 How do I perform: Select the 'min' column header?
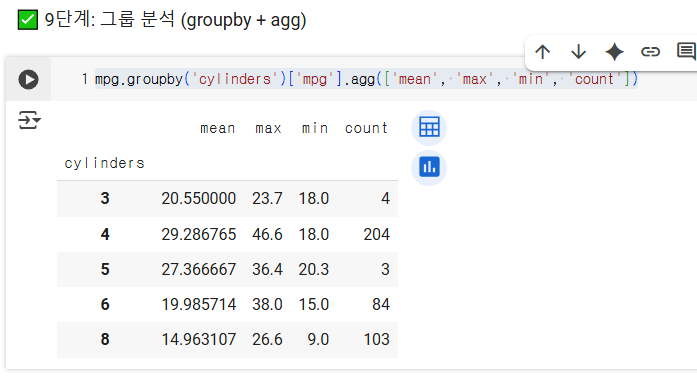[x=315, y=128]
